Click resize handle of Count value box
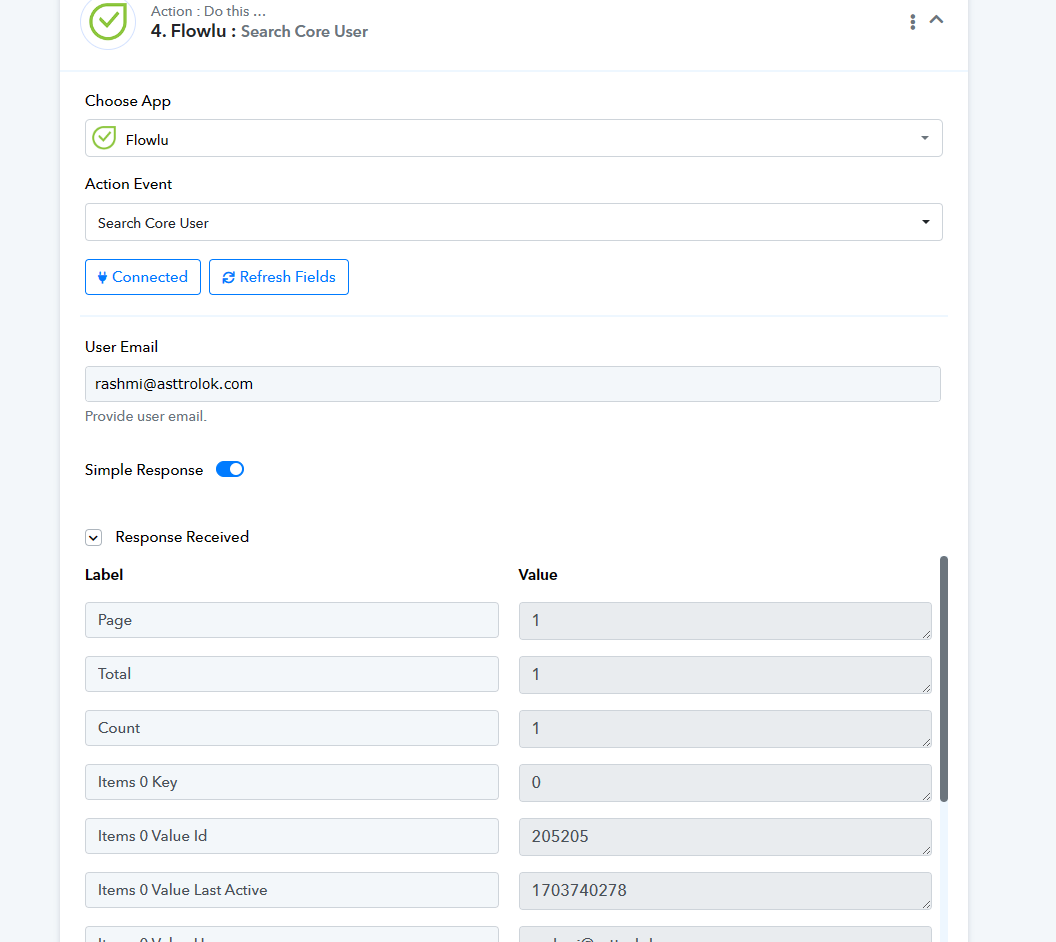 927,742
